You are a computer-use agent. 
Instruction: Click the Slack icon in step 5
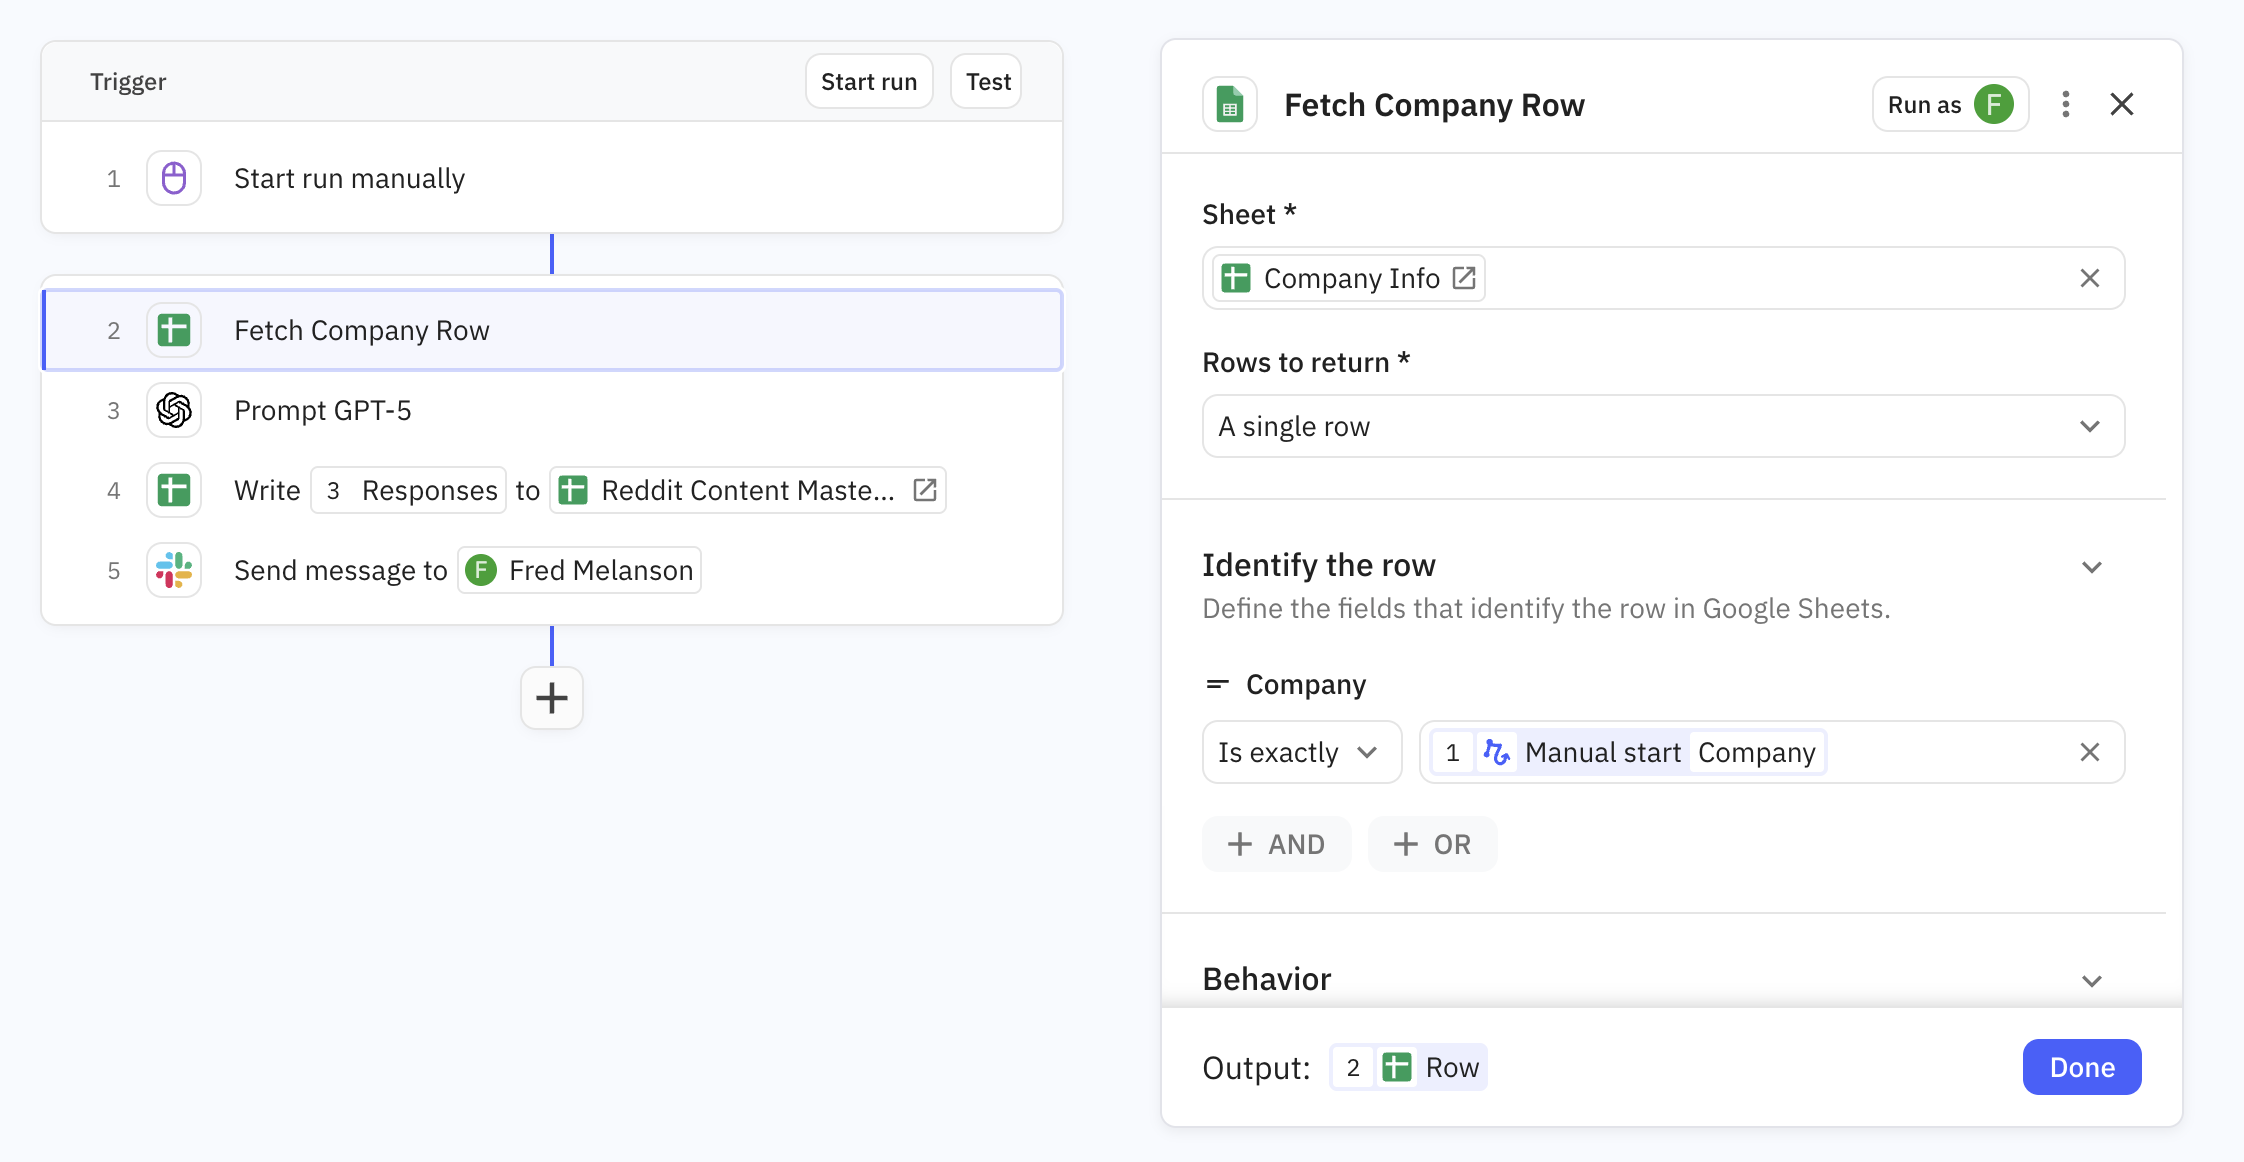pos(174,570)
